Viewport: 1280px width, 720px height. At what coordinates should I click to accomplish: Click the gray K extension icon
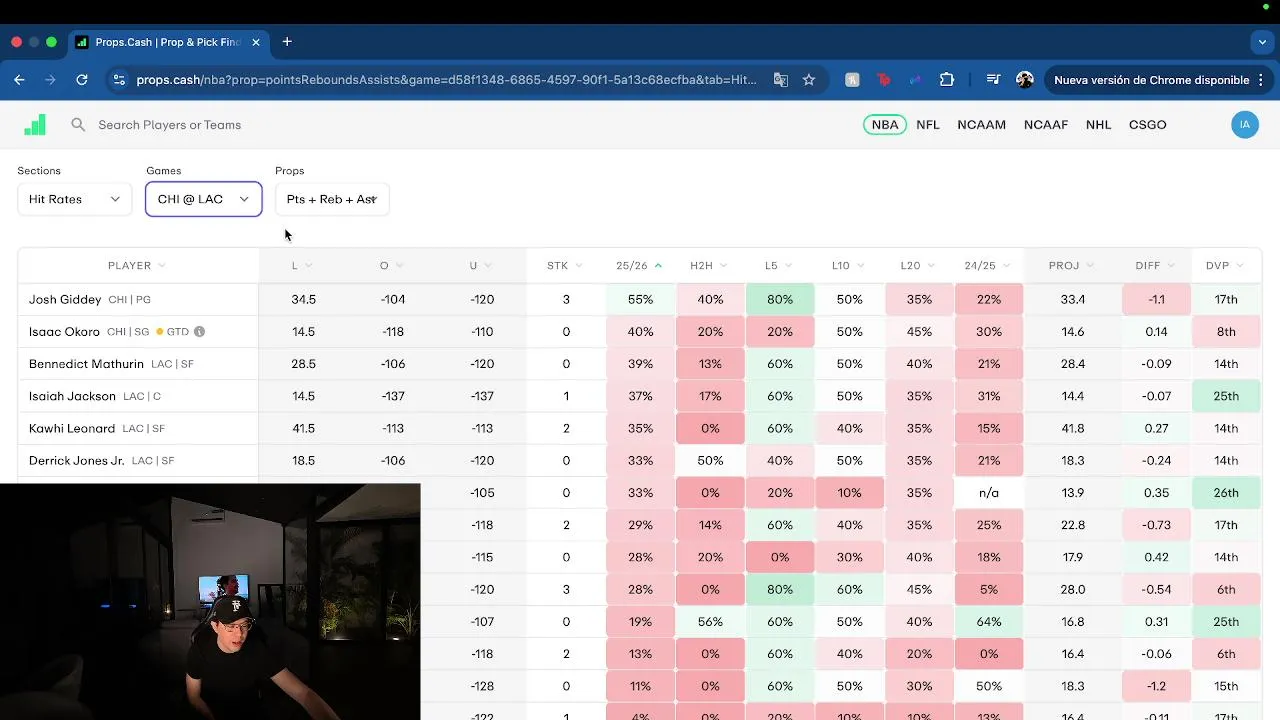coord(852,80)
